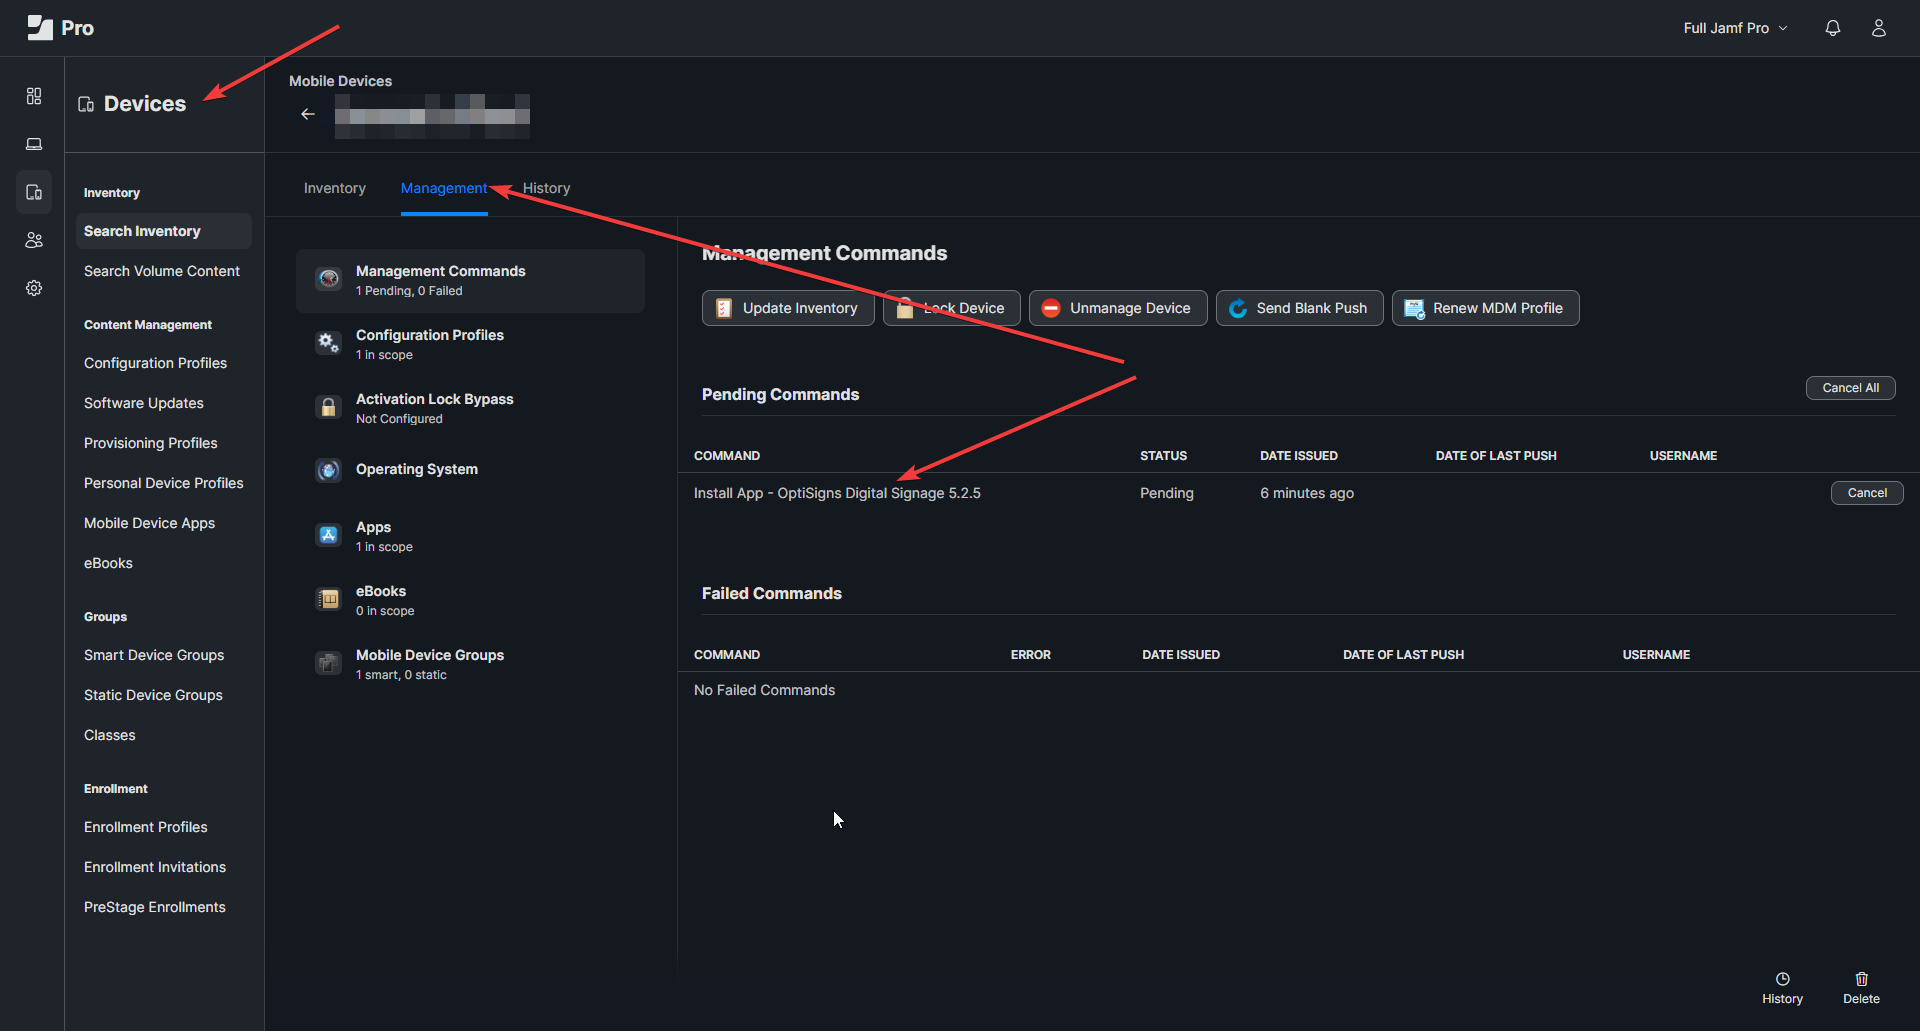Viewport: 1920px width, 1031px height.
Task: Click the back arrow next to device name
Action: click(x=308, y=114)
